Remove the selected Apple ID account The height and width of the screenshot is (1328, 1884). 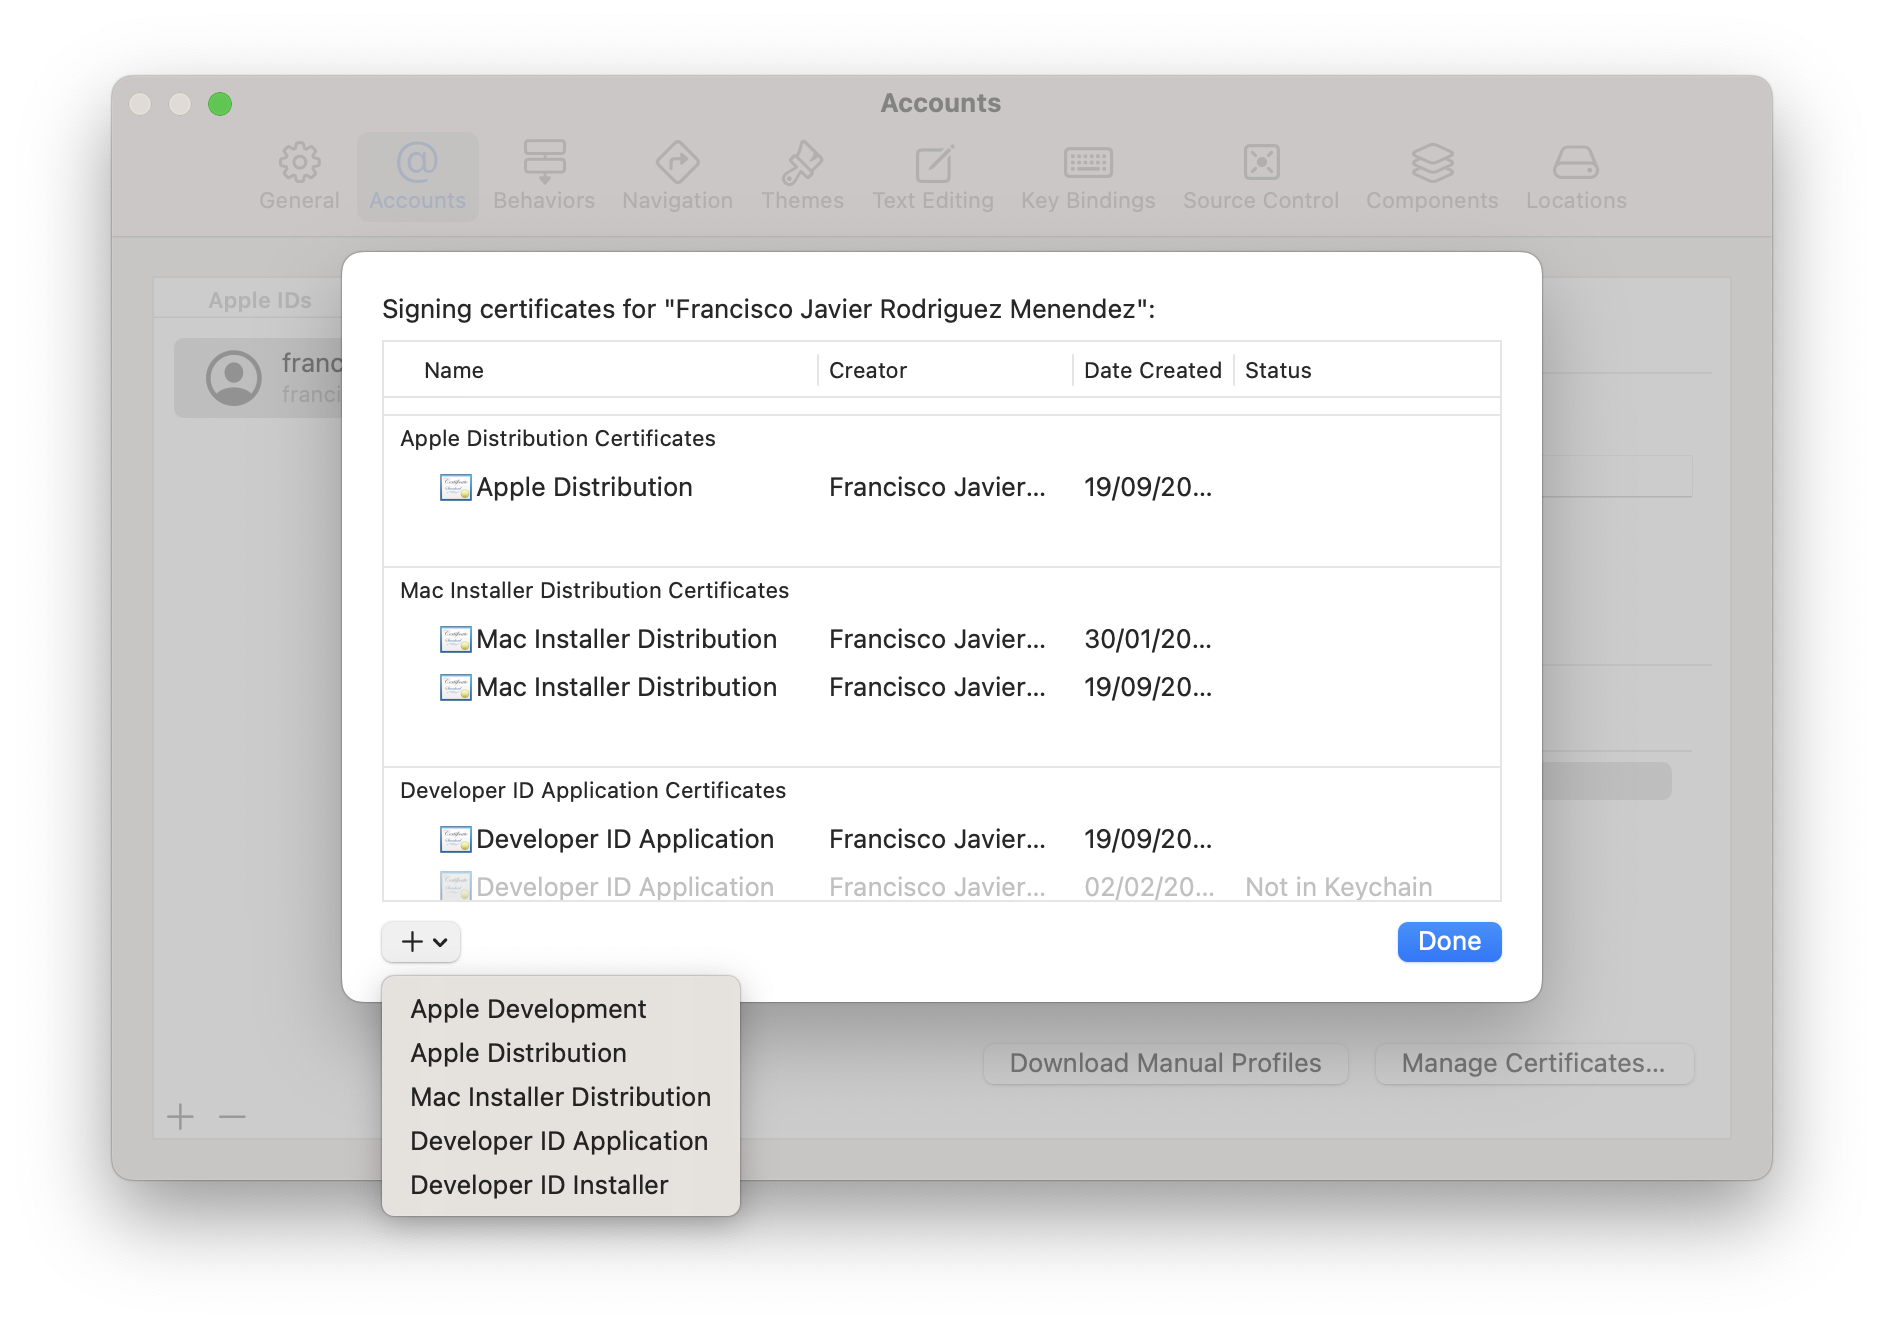232,1116
